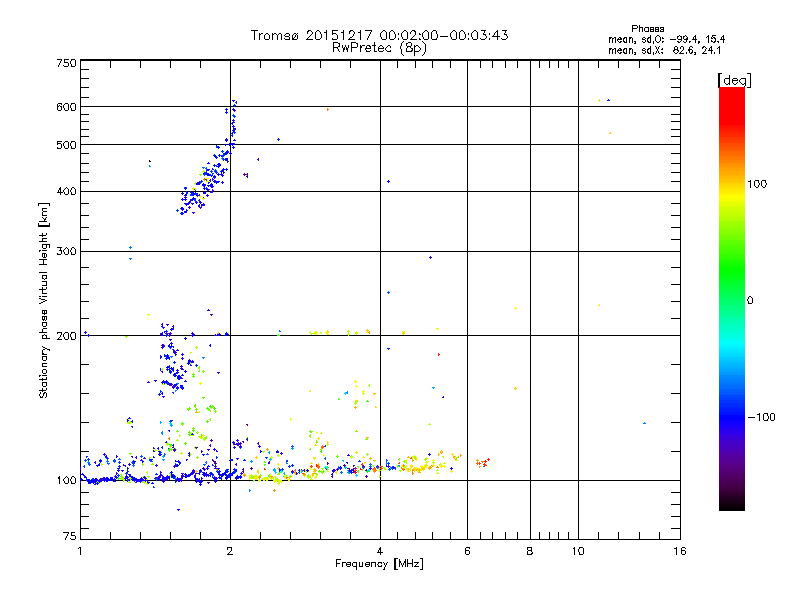The width and height of the screenshot is (800, 600).
Task: Click the '600' y-axis tick label
Action: pyautogui.click(x=66, y=107)
